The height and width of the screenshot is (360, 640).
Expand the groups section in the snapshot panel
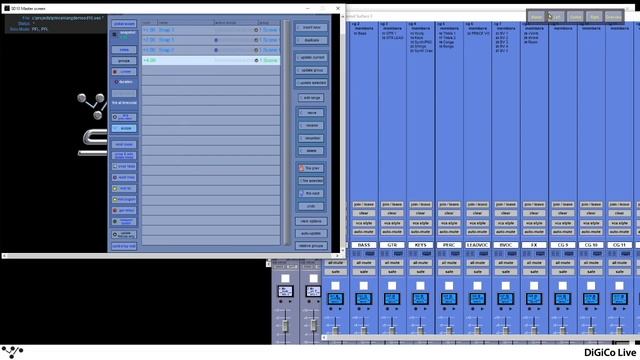pyautogui.click(x=124, y=60)
